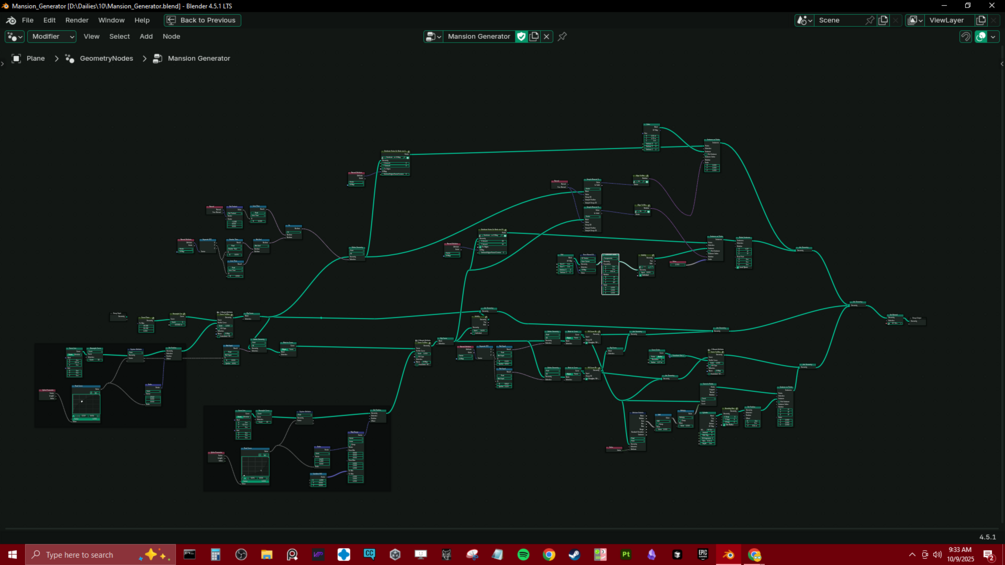Toggle the node editor pin icon
This screenshot has height=565, width=1005.
coord(562,37)
